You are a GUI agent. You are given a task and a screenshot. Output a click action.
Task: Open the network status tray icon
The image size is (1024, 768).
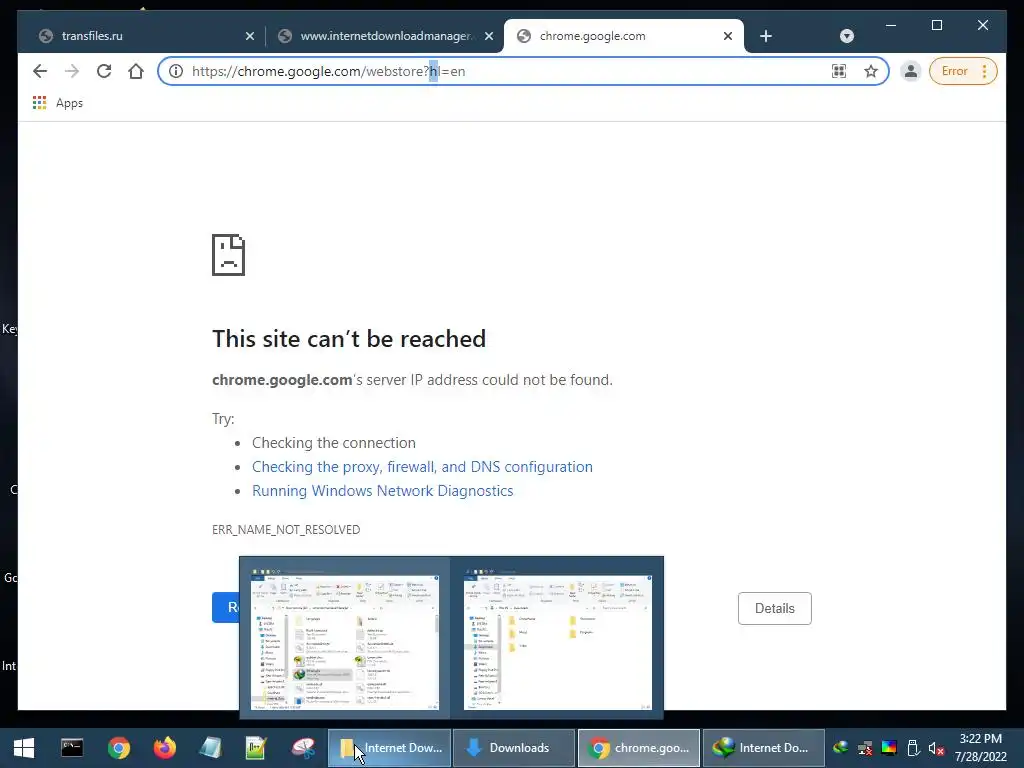coord(865,748)
